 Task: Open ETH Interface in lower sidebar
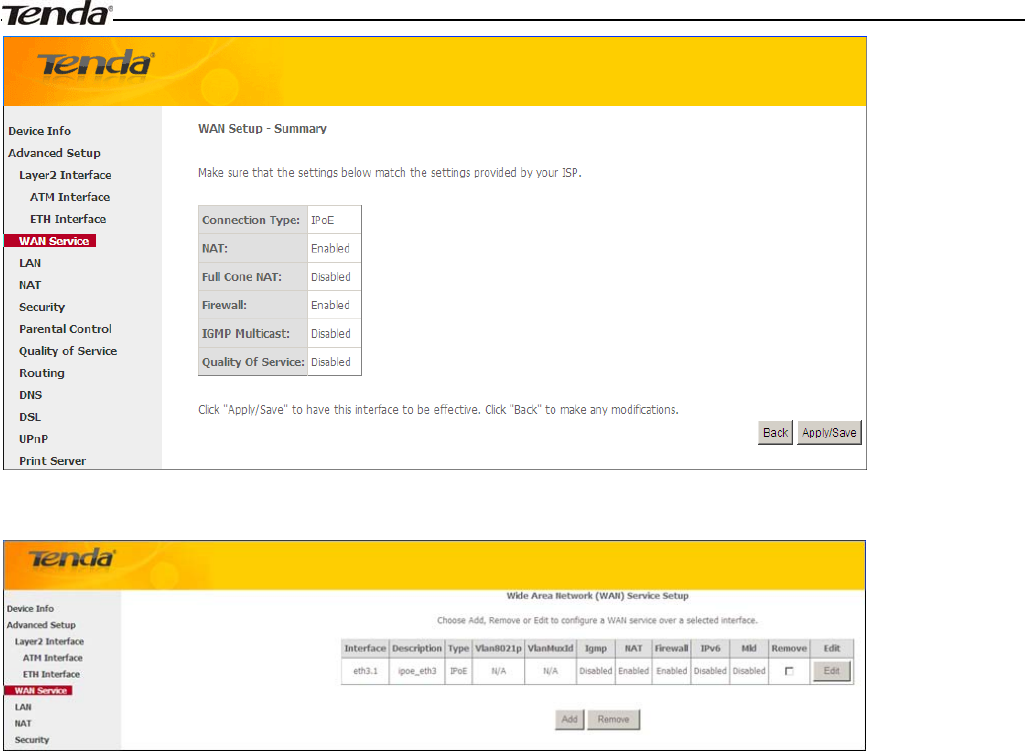pyautogui.click(x=51, y=674)
